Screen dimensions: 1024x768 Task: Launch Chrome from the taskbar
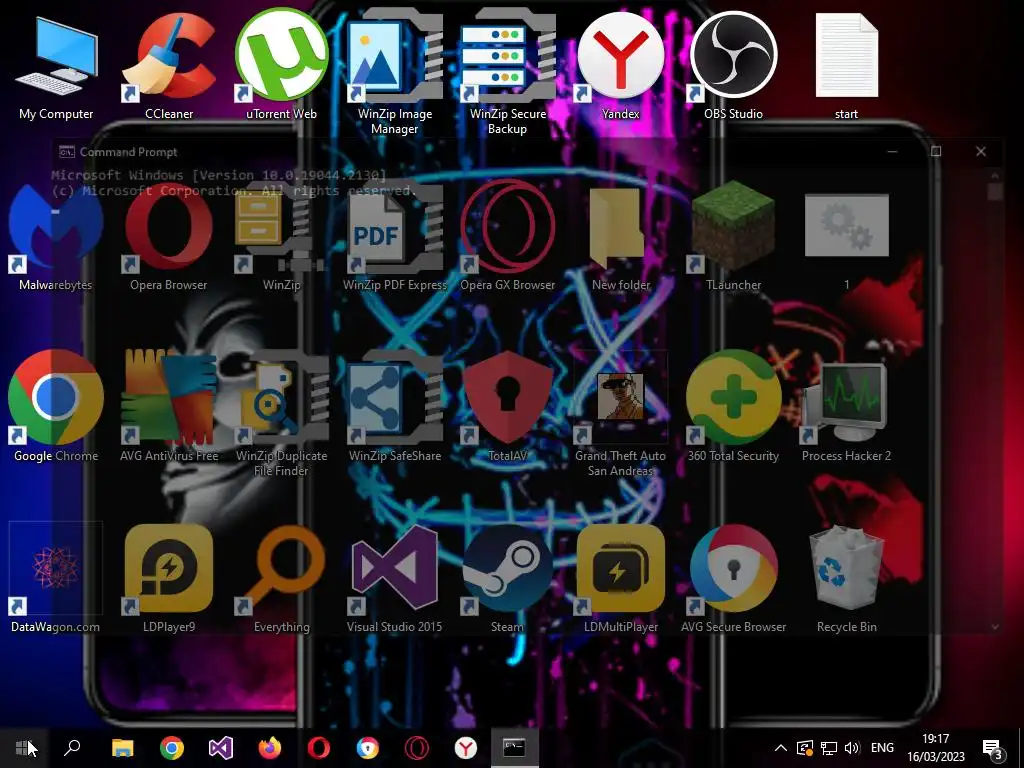171,748
